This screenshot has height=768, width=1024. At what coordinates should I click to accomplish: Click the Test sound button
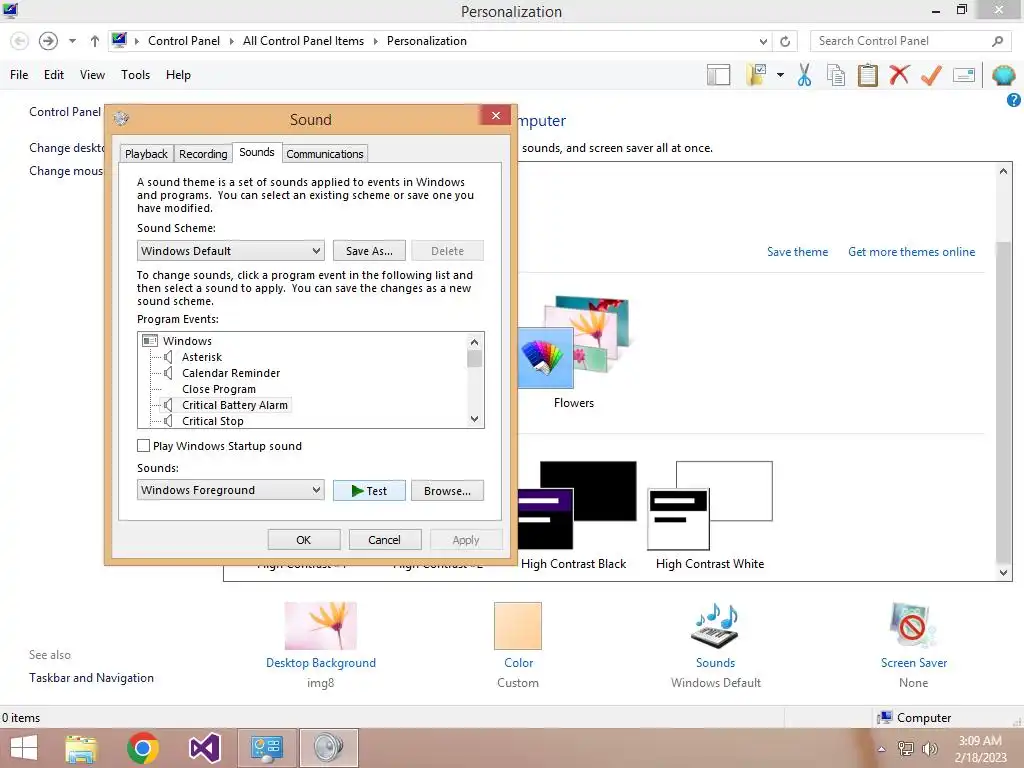click(x=369, y=490)
